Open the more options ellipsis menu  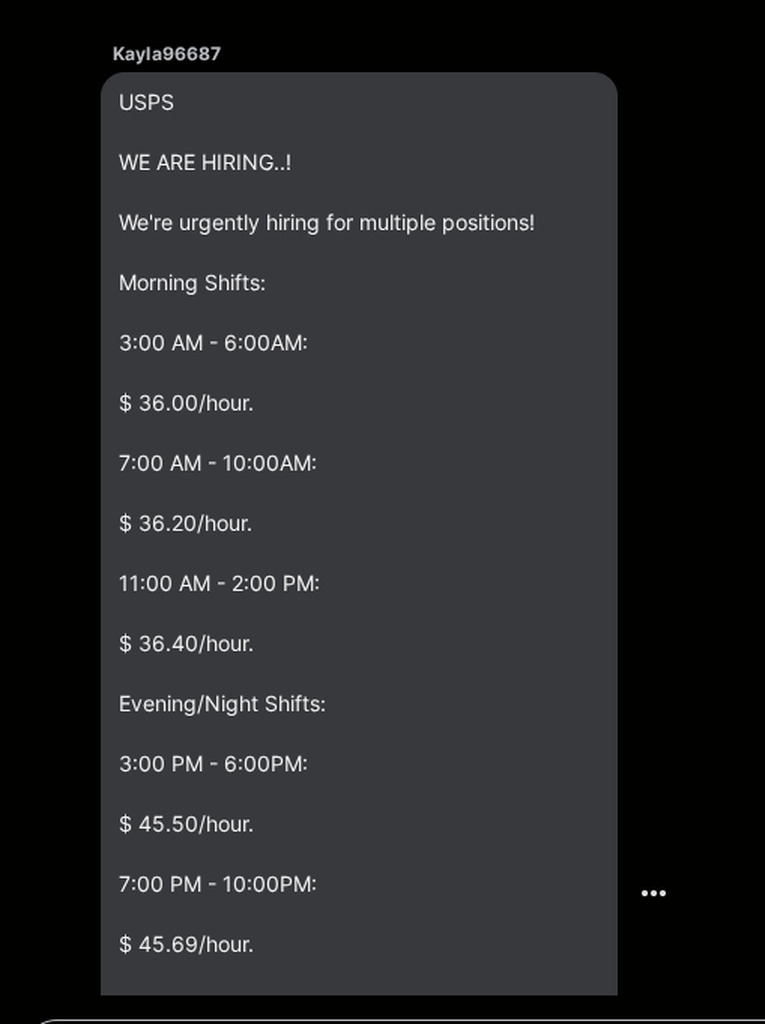(653, 893)
